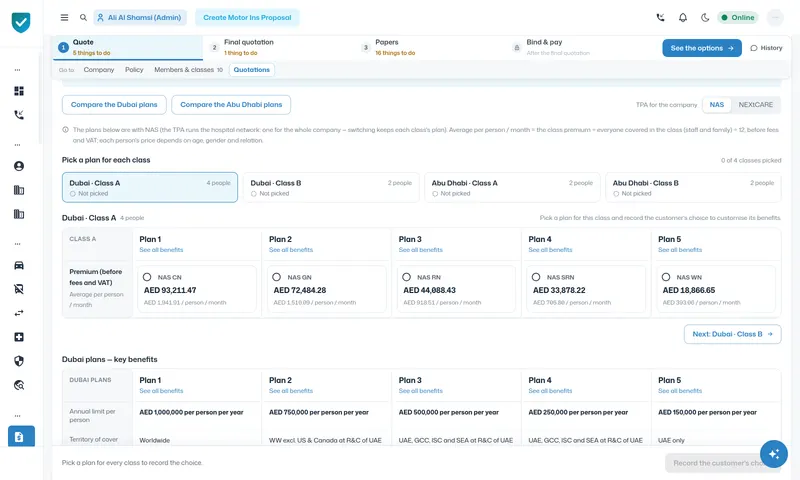Viewport: 800px width, 480px height.
Task: Open the document invoice icon in sidebar
Action: click(21, 437)
